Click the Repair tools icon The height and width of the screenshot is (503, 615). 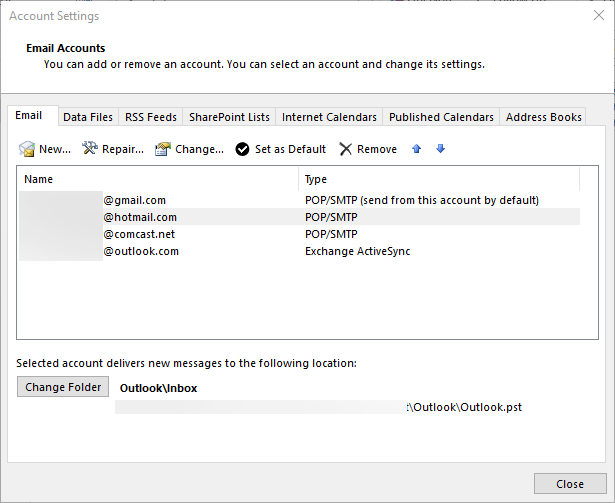pyautogui.click(x=89, y=149)
